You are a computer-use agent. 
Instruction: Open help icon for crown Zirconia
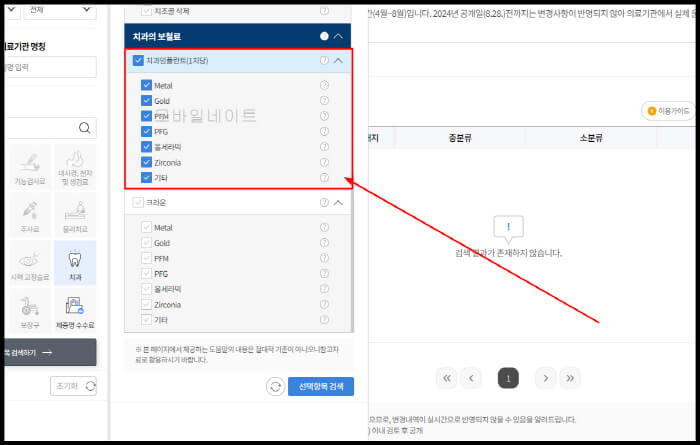[x=324, y=304]
